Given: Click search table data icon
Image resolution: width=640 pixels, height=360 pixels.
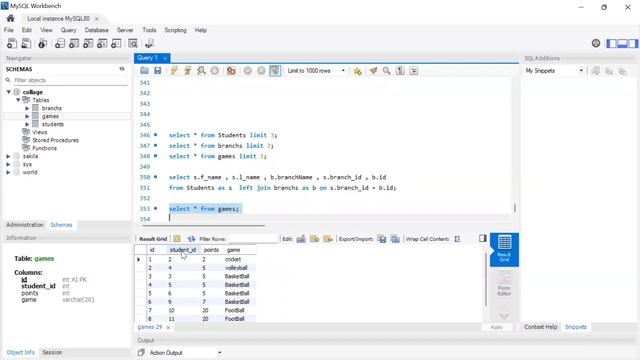Looking at the screenshot, I should click(133, 43).
